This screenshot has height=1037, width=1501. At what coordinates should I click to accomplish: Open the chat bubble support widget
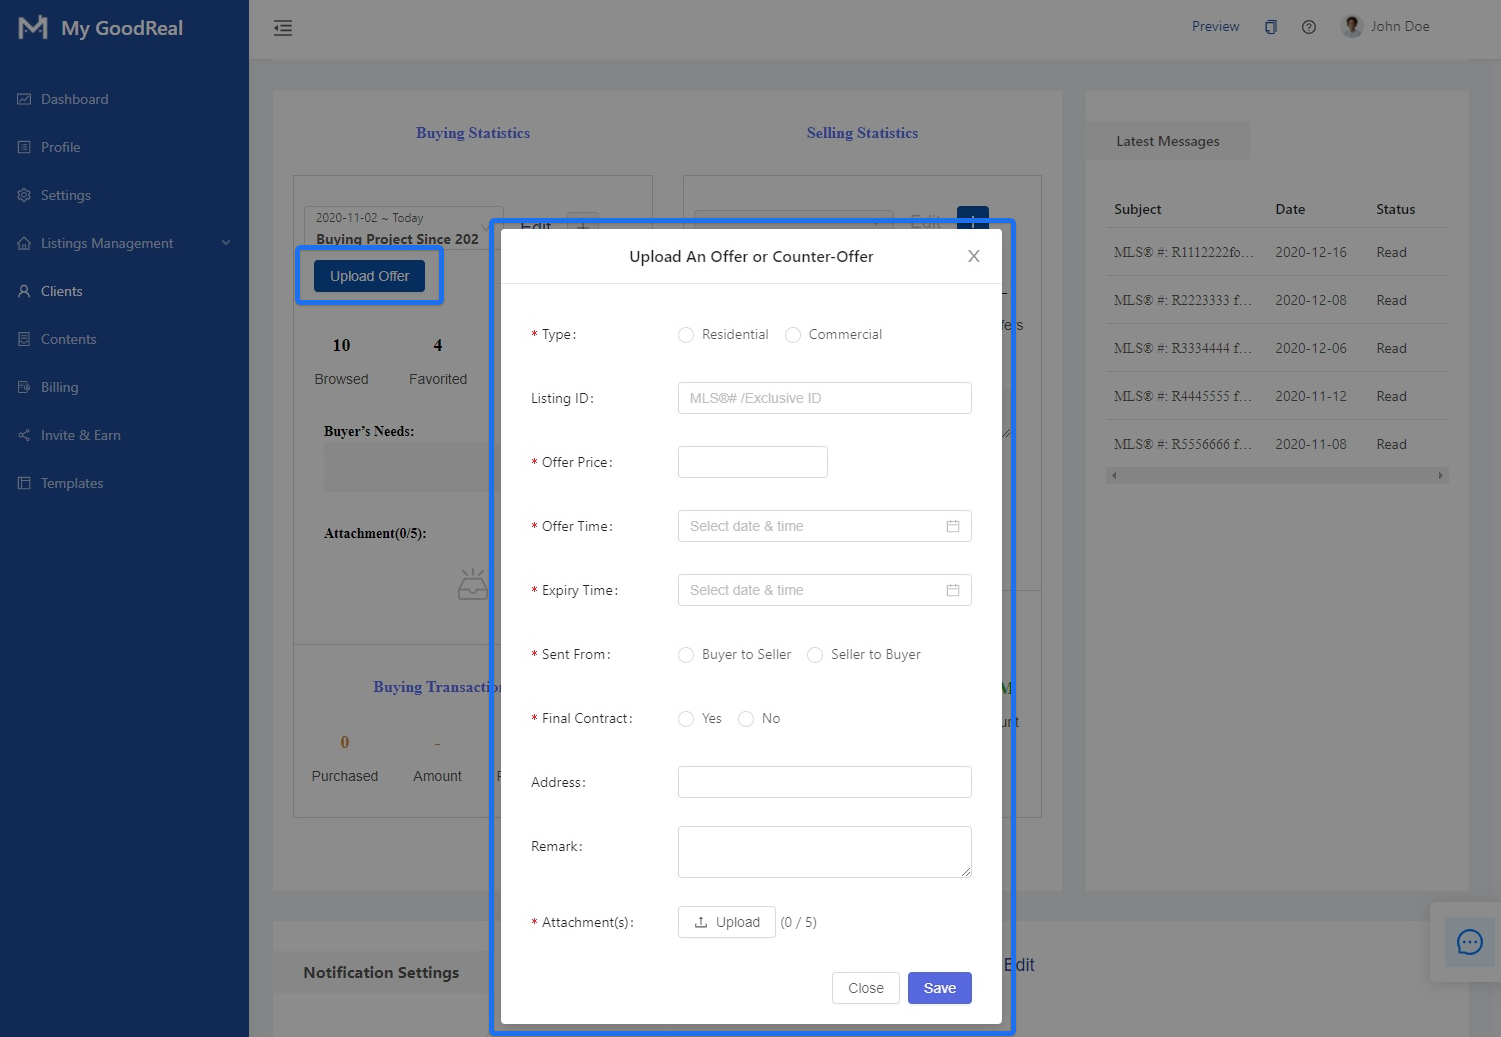pos(1469,942)
